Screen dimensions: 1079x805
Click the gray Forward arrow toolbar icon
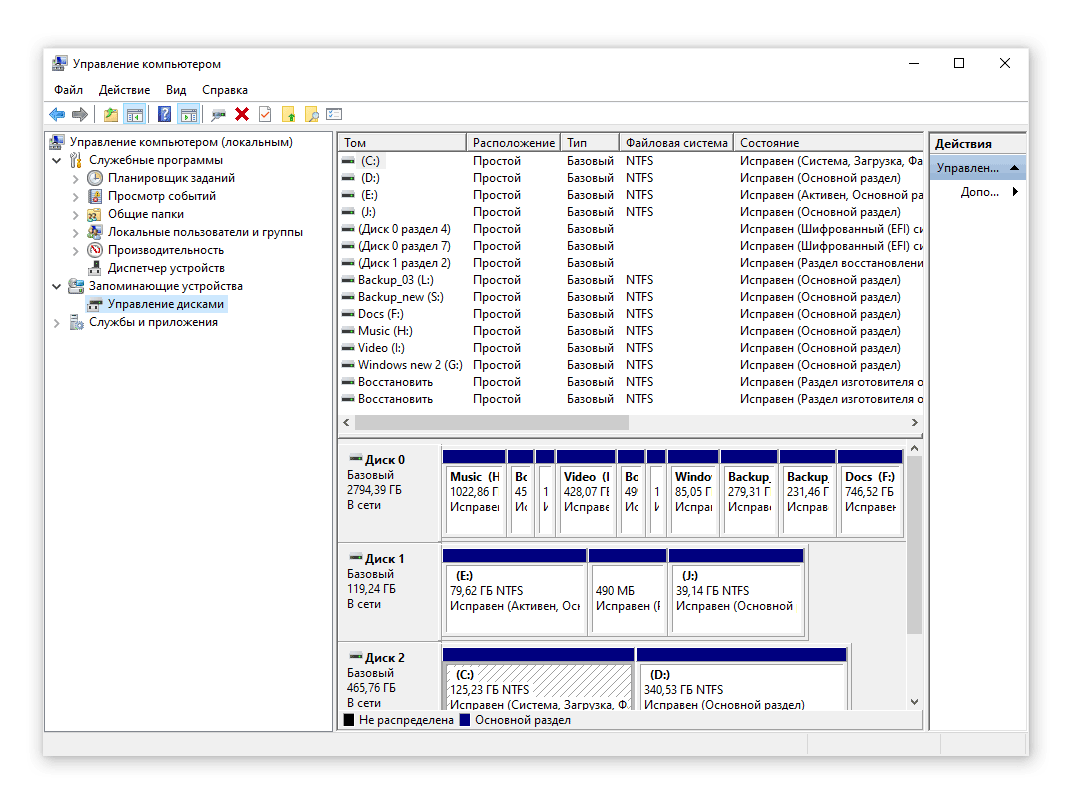click(x=80, y=114)
